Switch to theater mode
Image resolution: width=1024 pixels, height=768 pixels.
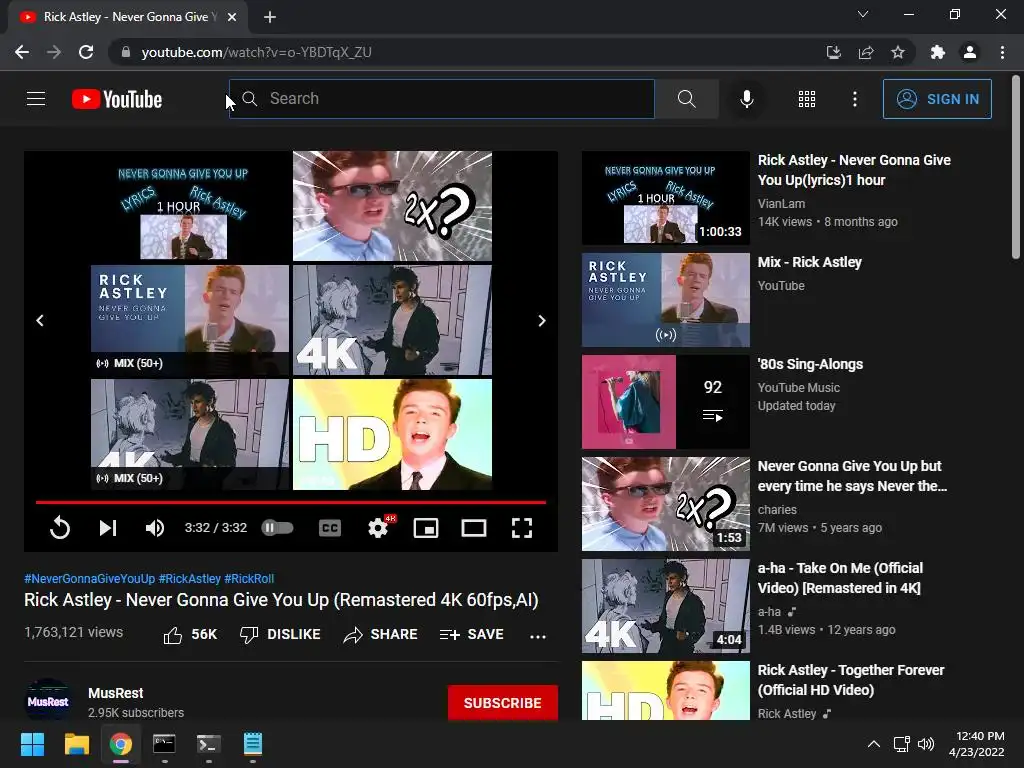click(x=473, y=528)
